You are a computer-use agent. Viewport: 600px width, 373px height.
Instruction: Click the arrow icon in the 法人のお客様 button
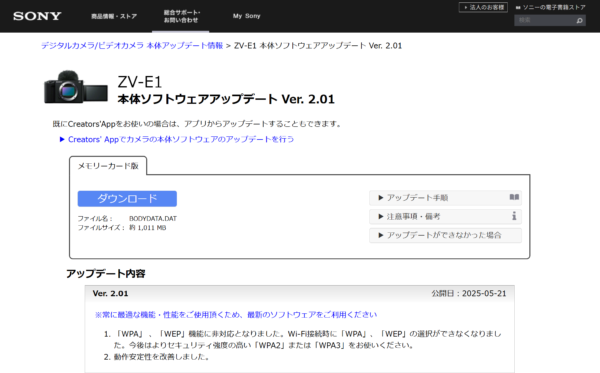pyautogui.click(x=465, y=7)
